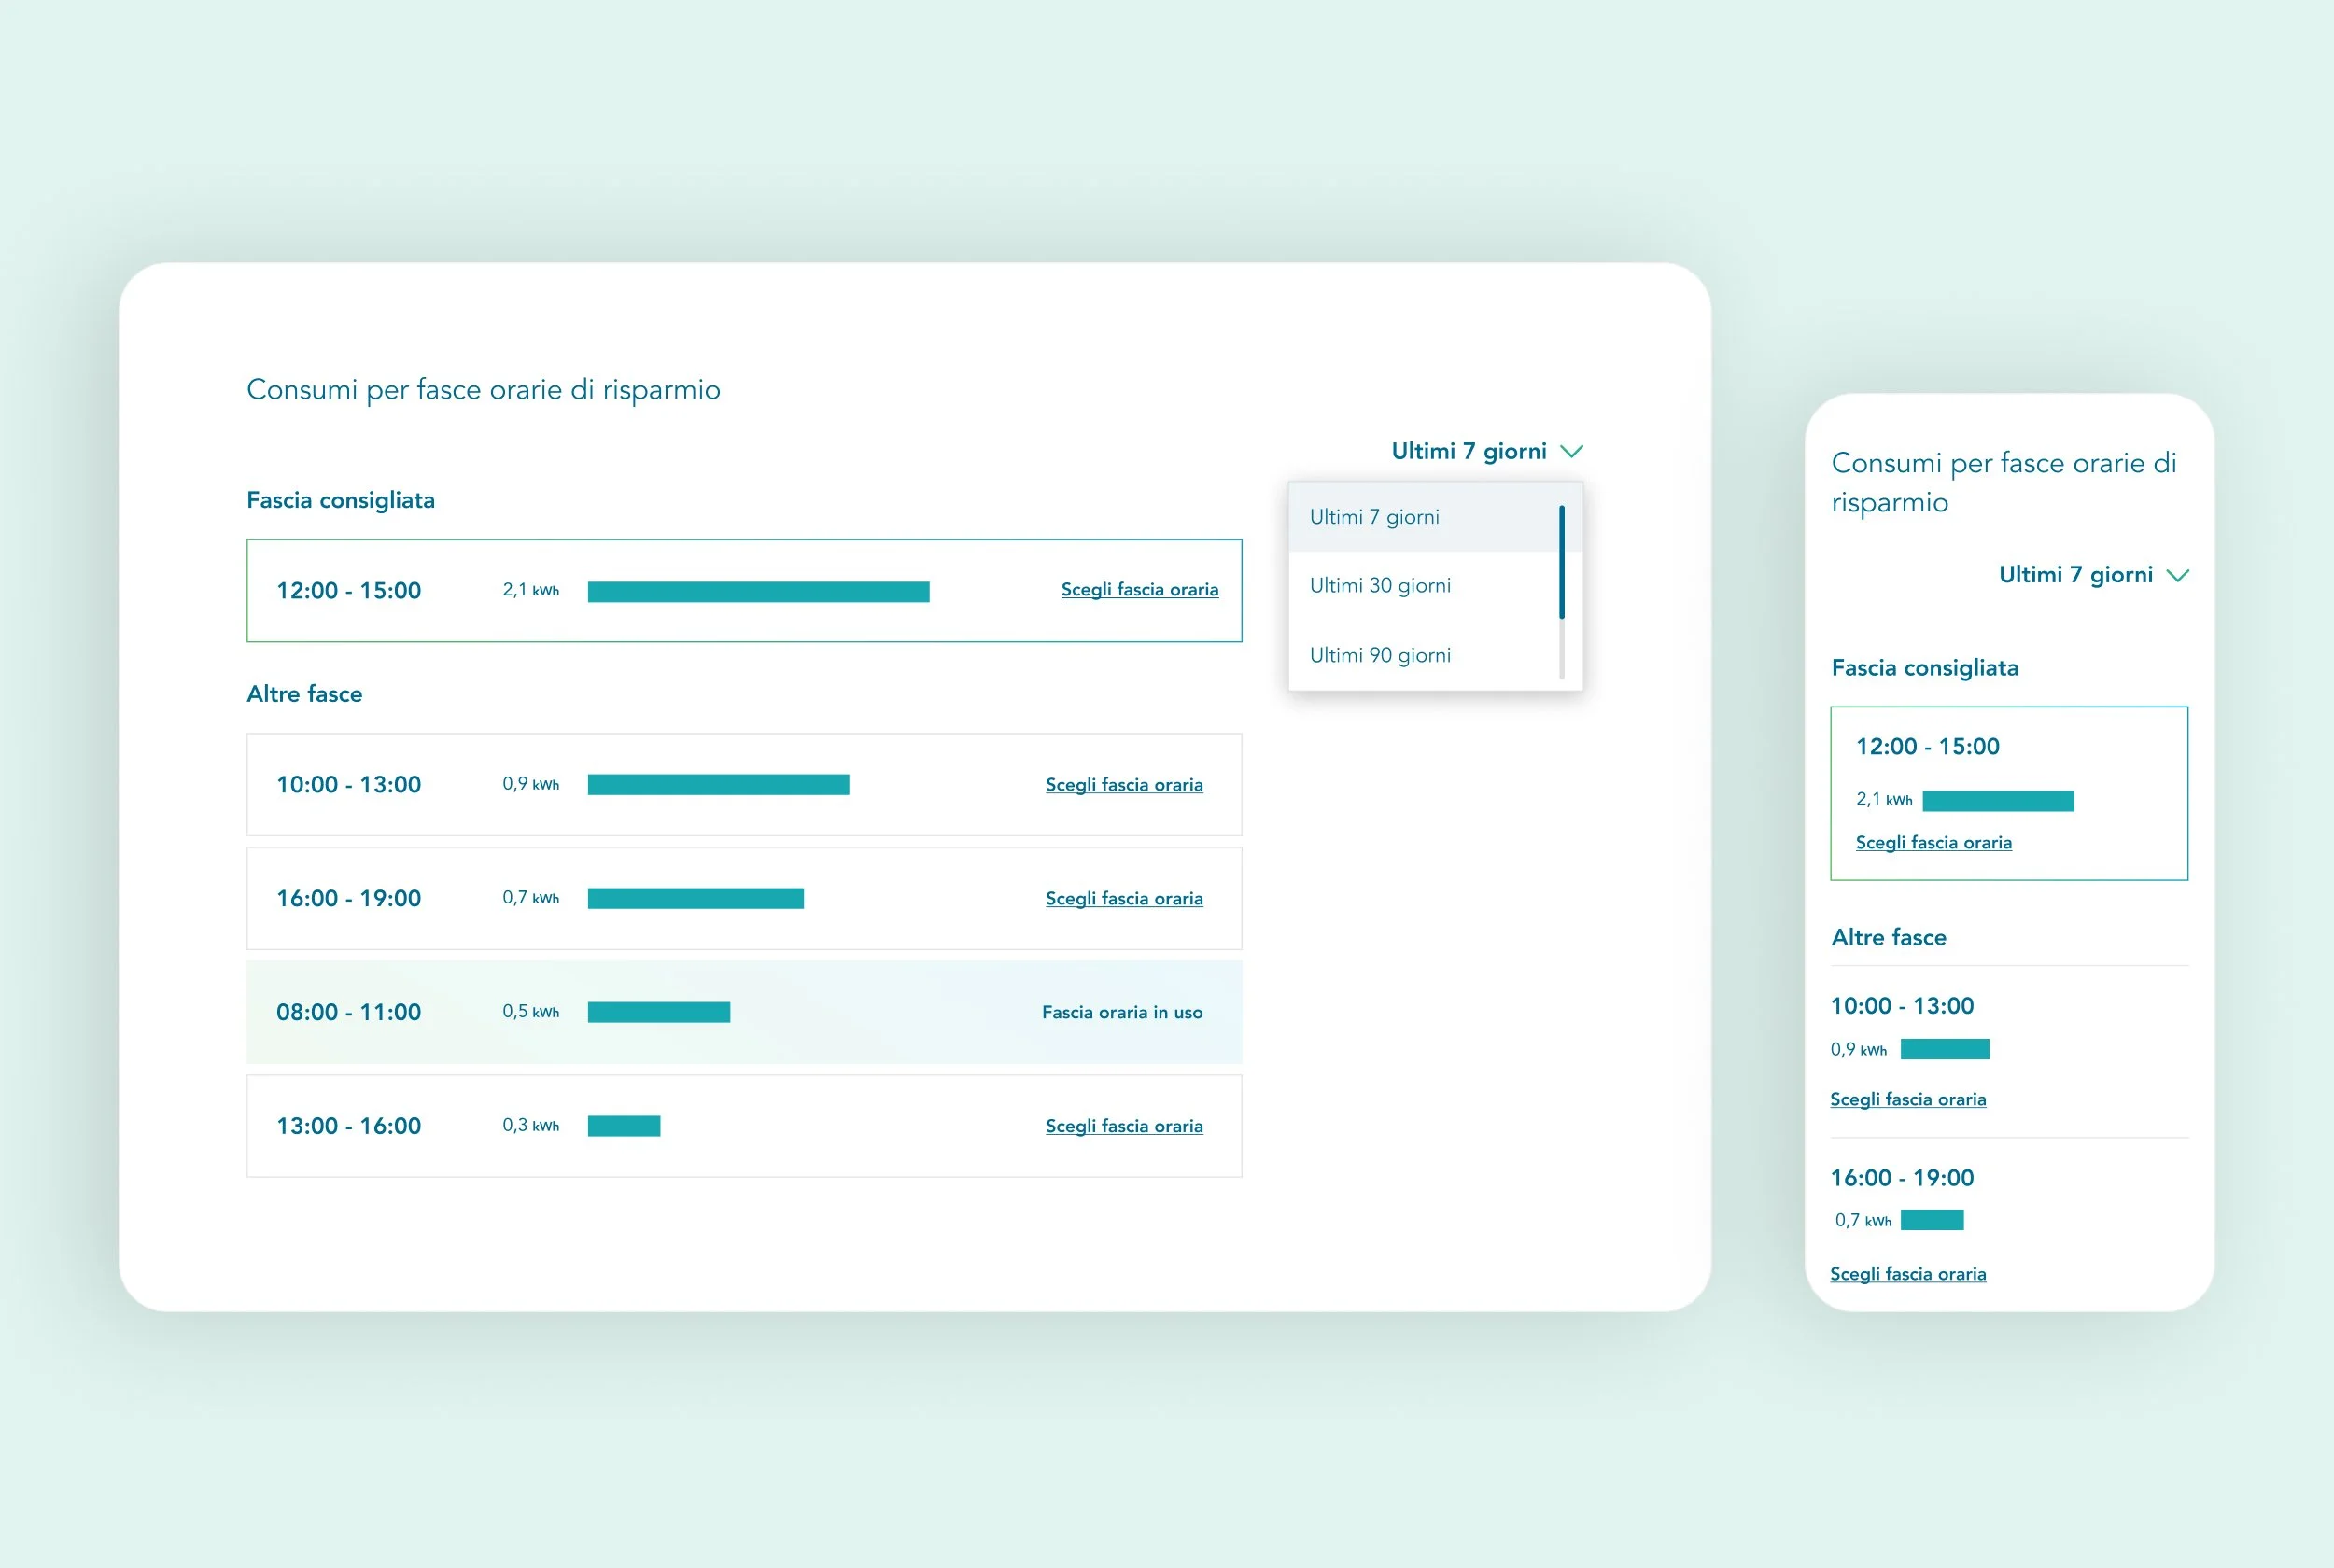Click mobile 'Scegli fascia oraria' under 10:00 - 13:00
The image size is (2334, 1568).
click(x=1907, y=1100)
